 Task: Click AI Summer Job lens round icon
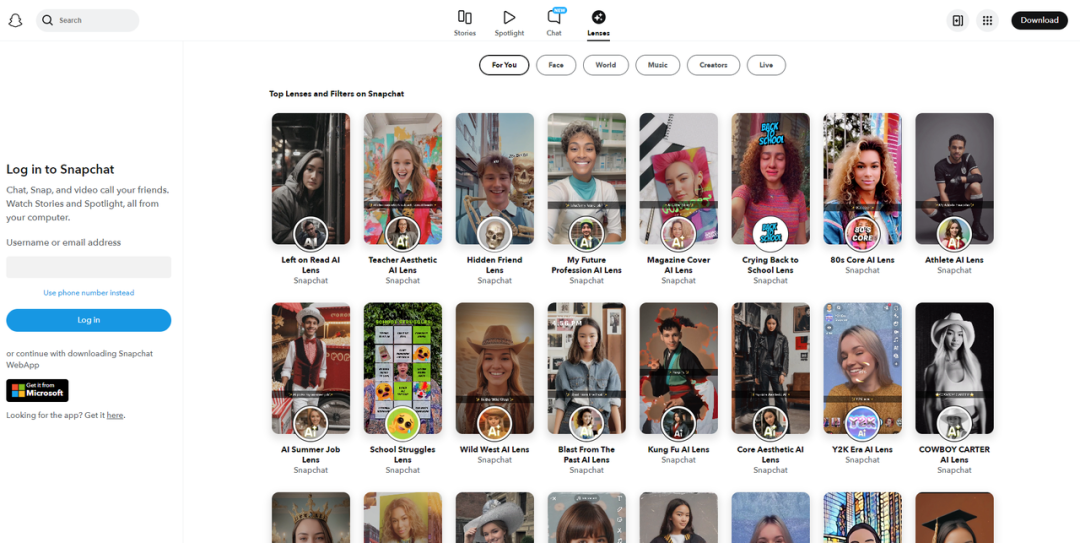311,424
